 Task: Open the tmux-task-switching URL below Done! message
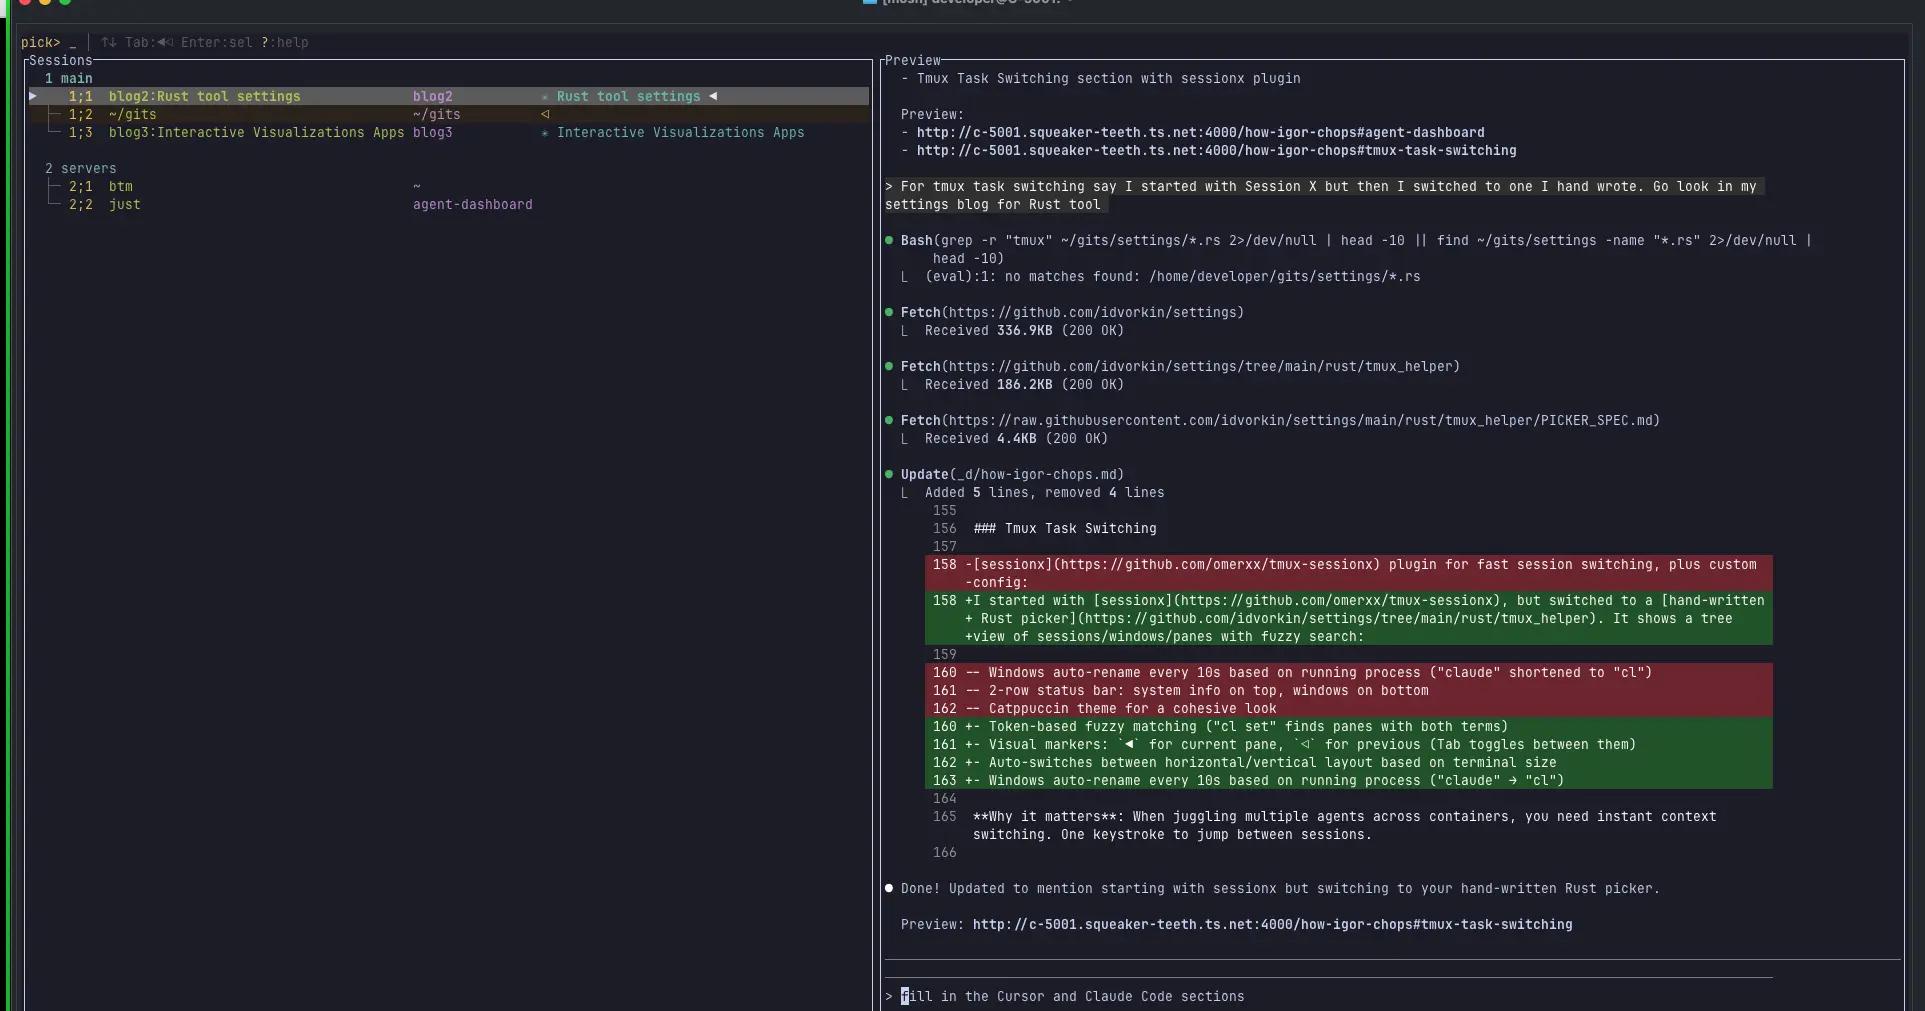[1273, 924]
